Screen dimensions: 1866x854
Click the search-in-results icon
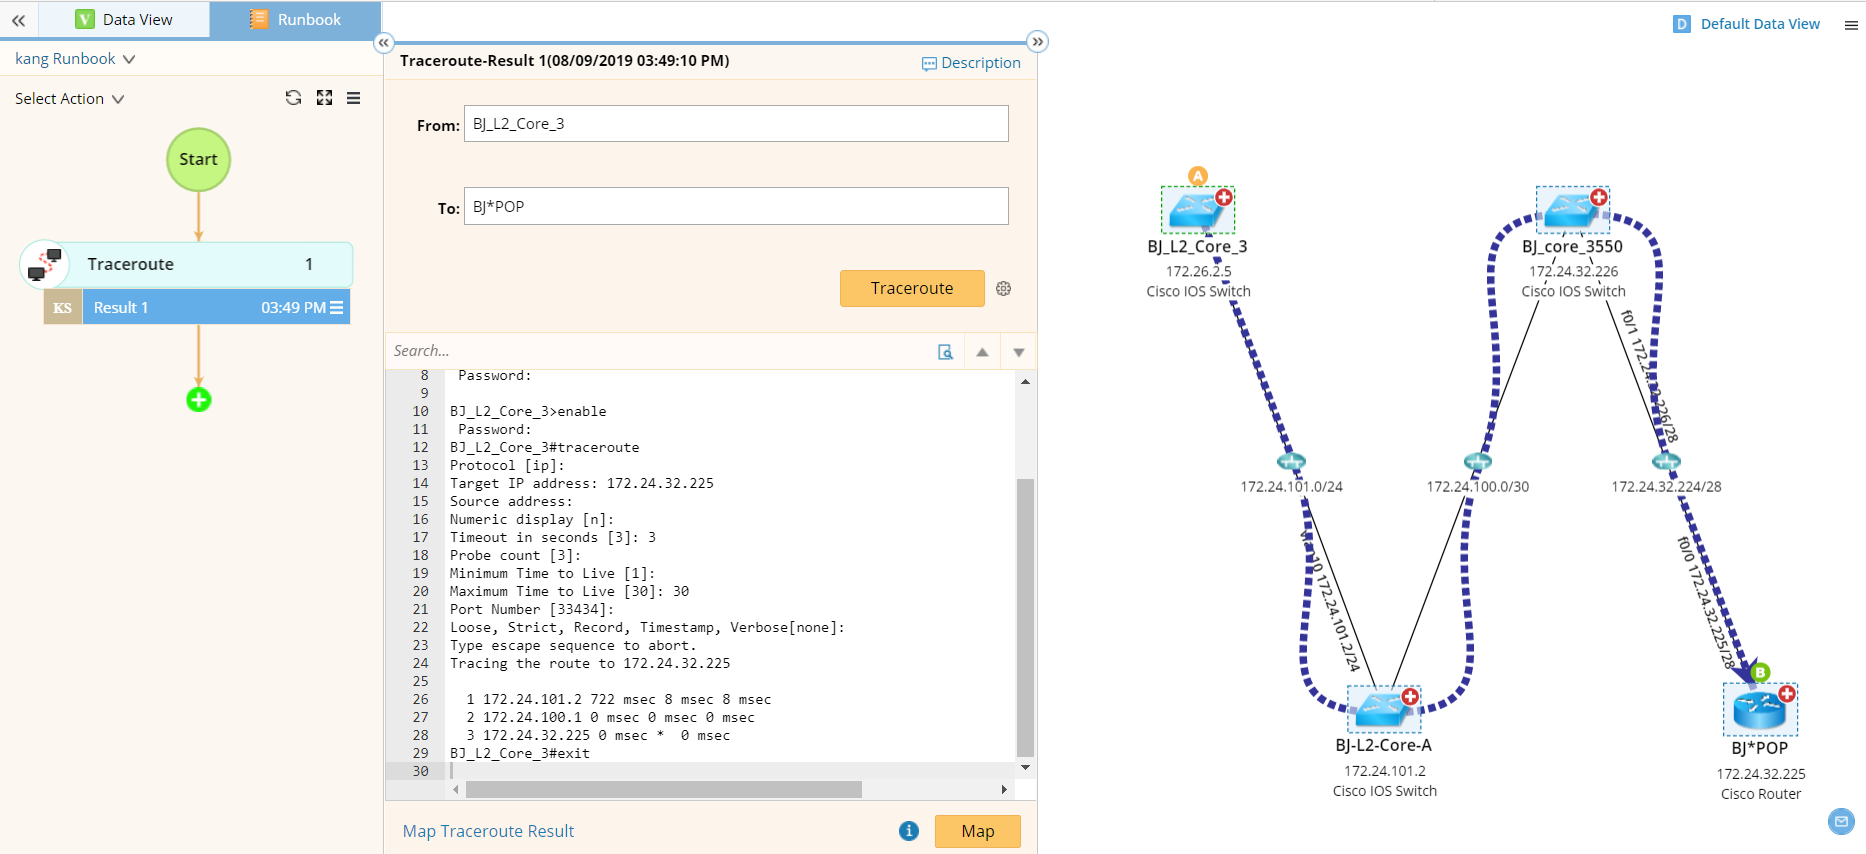[945, 352]
